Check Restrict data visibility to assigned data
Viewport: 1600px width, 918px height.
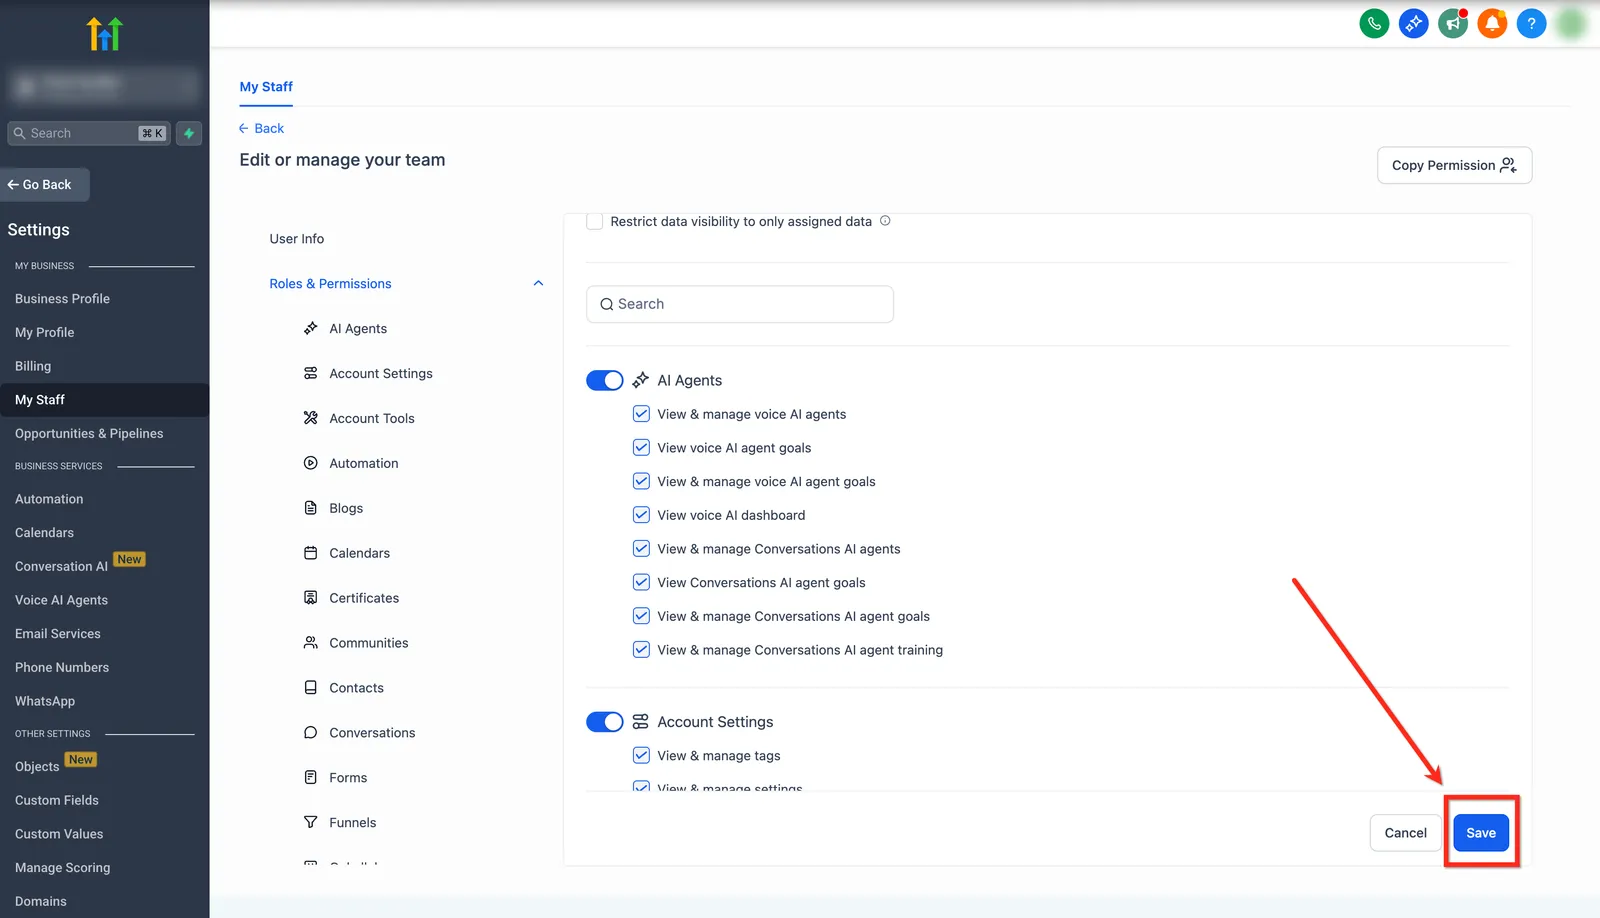pyautogui.click(x=594, y=221)
